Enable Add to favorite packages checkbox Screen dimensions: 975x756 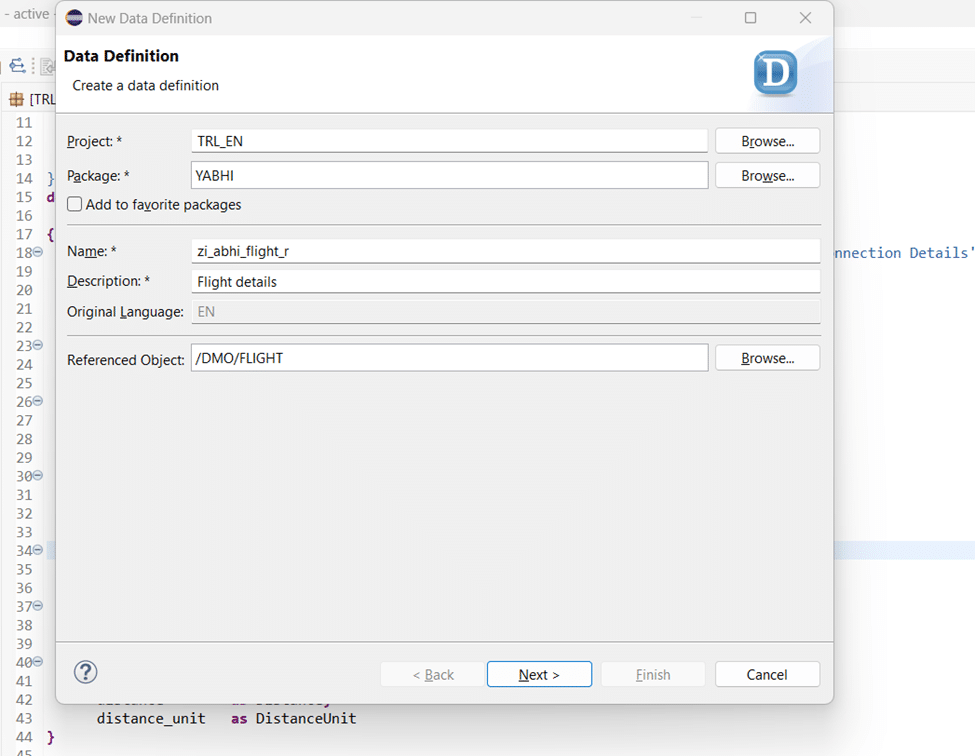(x=75, y=204)
